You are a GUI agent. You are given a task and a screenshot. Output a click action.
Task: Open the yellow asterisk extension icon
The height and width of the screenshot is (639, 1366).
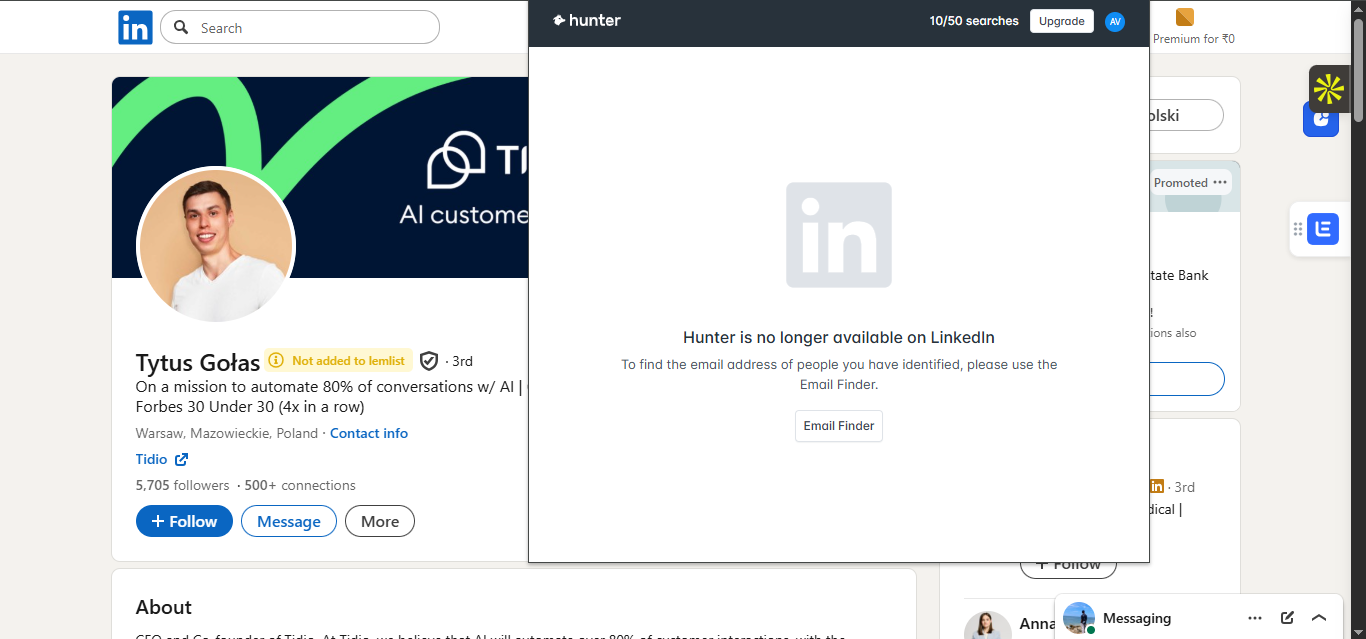1328,89
